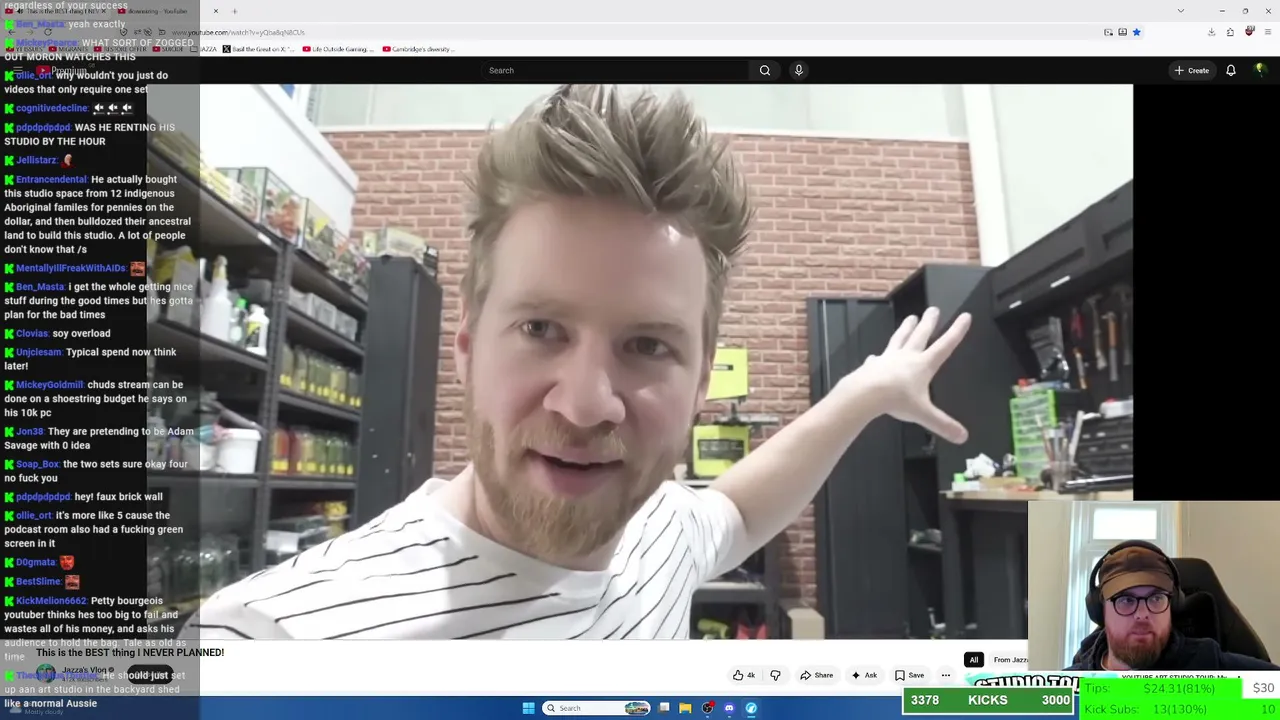Open 'Cambridge's diversity' bookmark
This screenshot has height=720, width=1280.
[x=418, y=49]
